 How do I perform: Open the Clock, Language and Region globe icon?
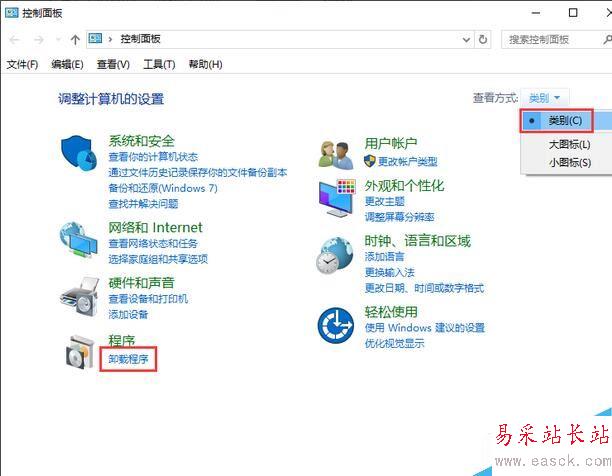pyautogui.click(x=335, y=255)
